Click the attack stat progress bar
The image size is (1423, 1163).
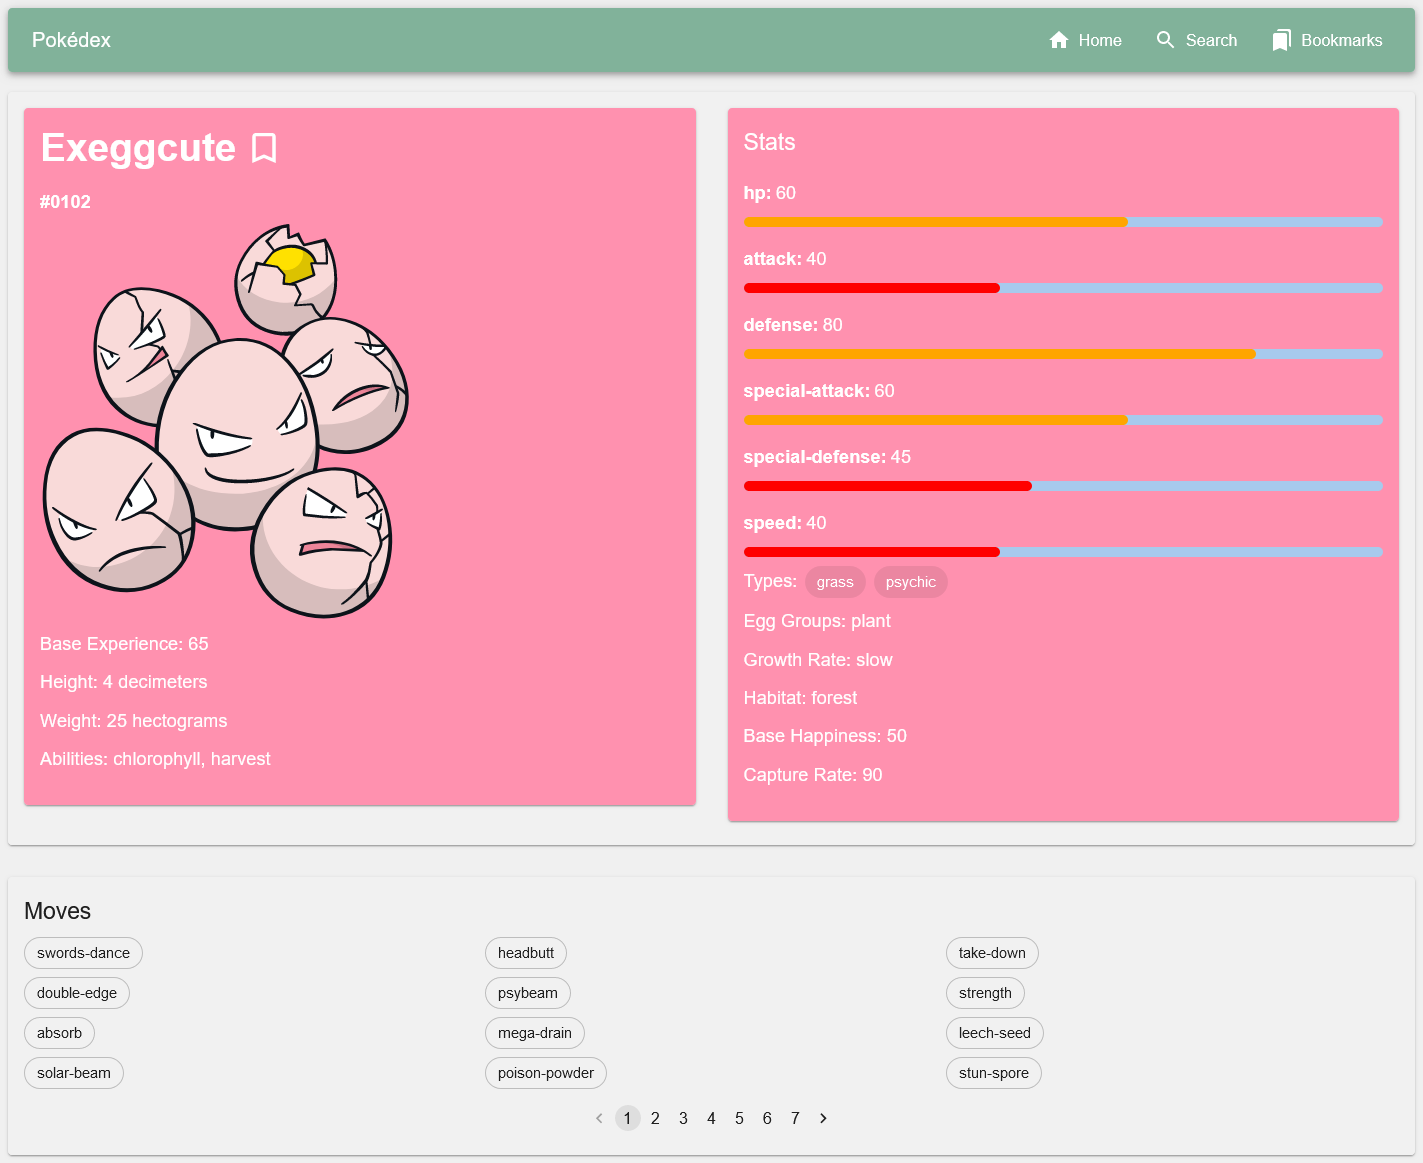pos(1063,288)
